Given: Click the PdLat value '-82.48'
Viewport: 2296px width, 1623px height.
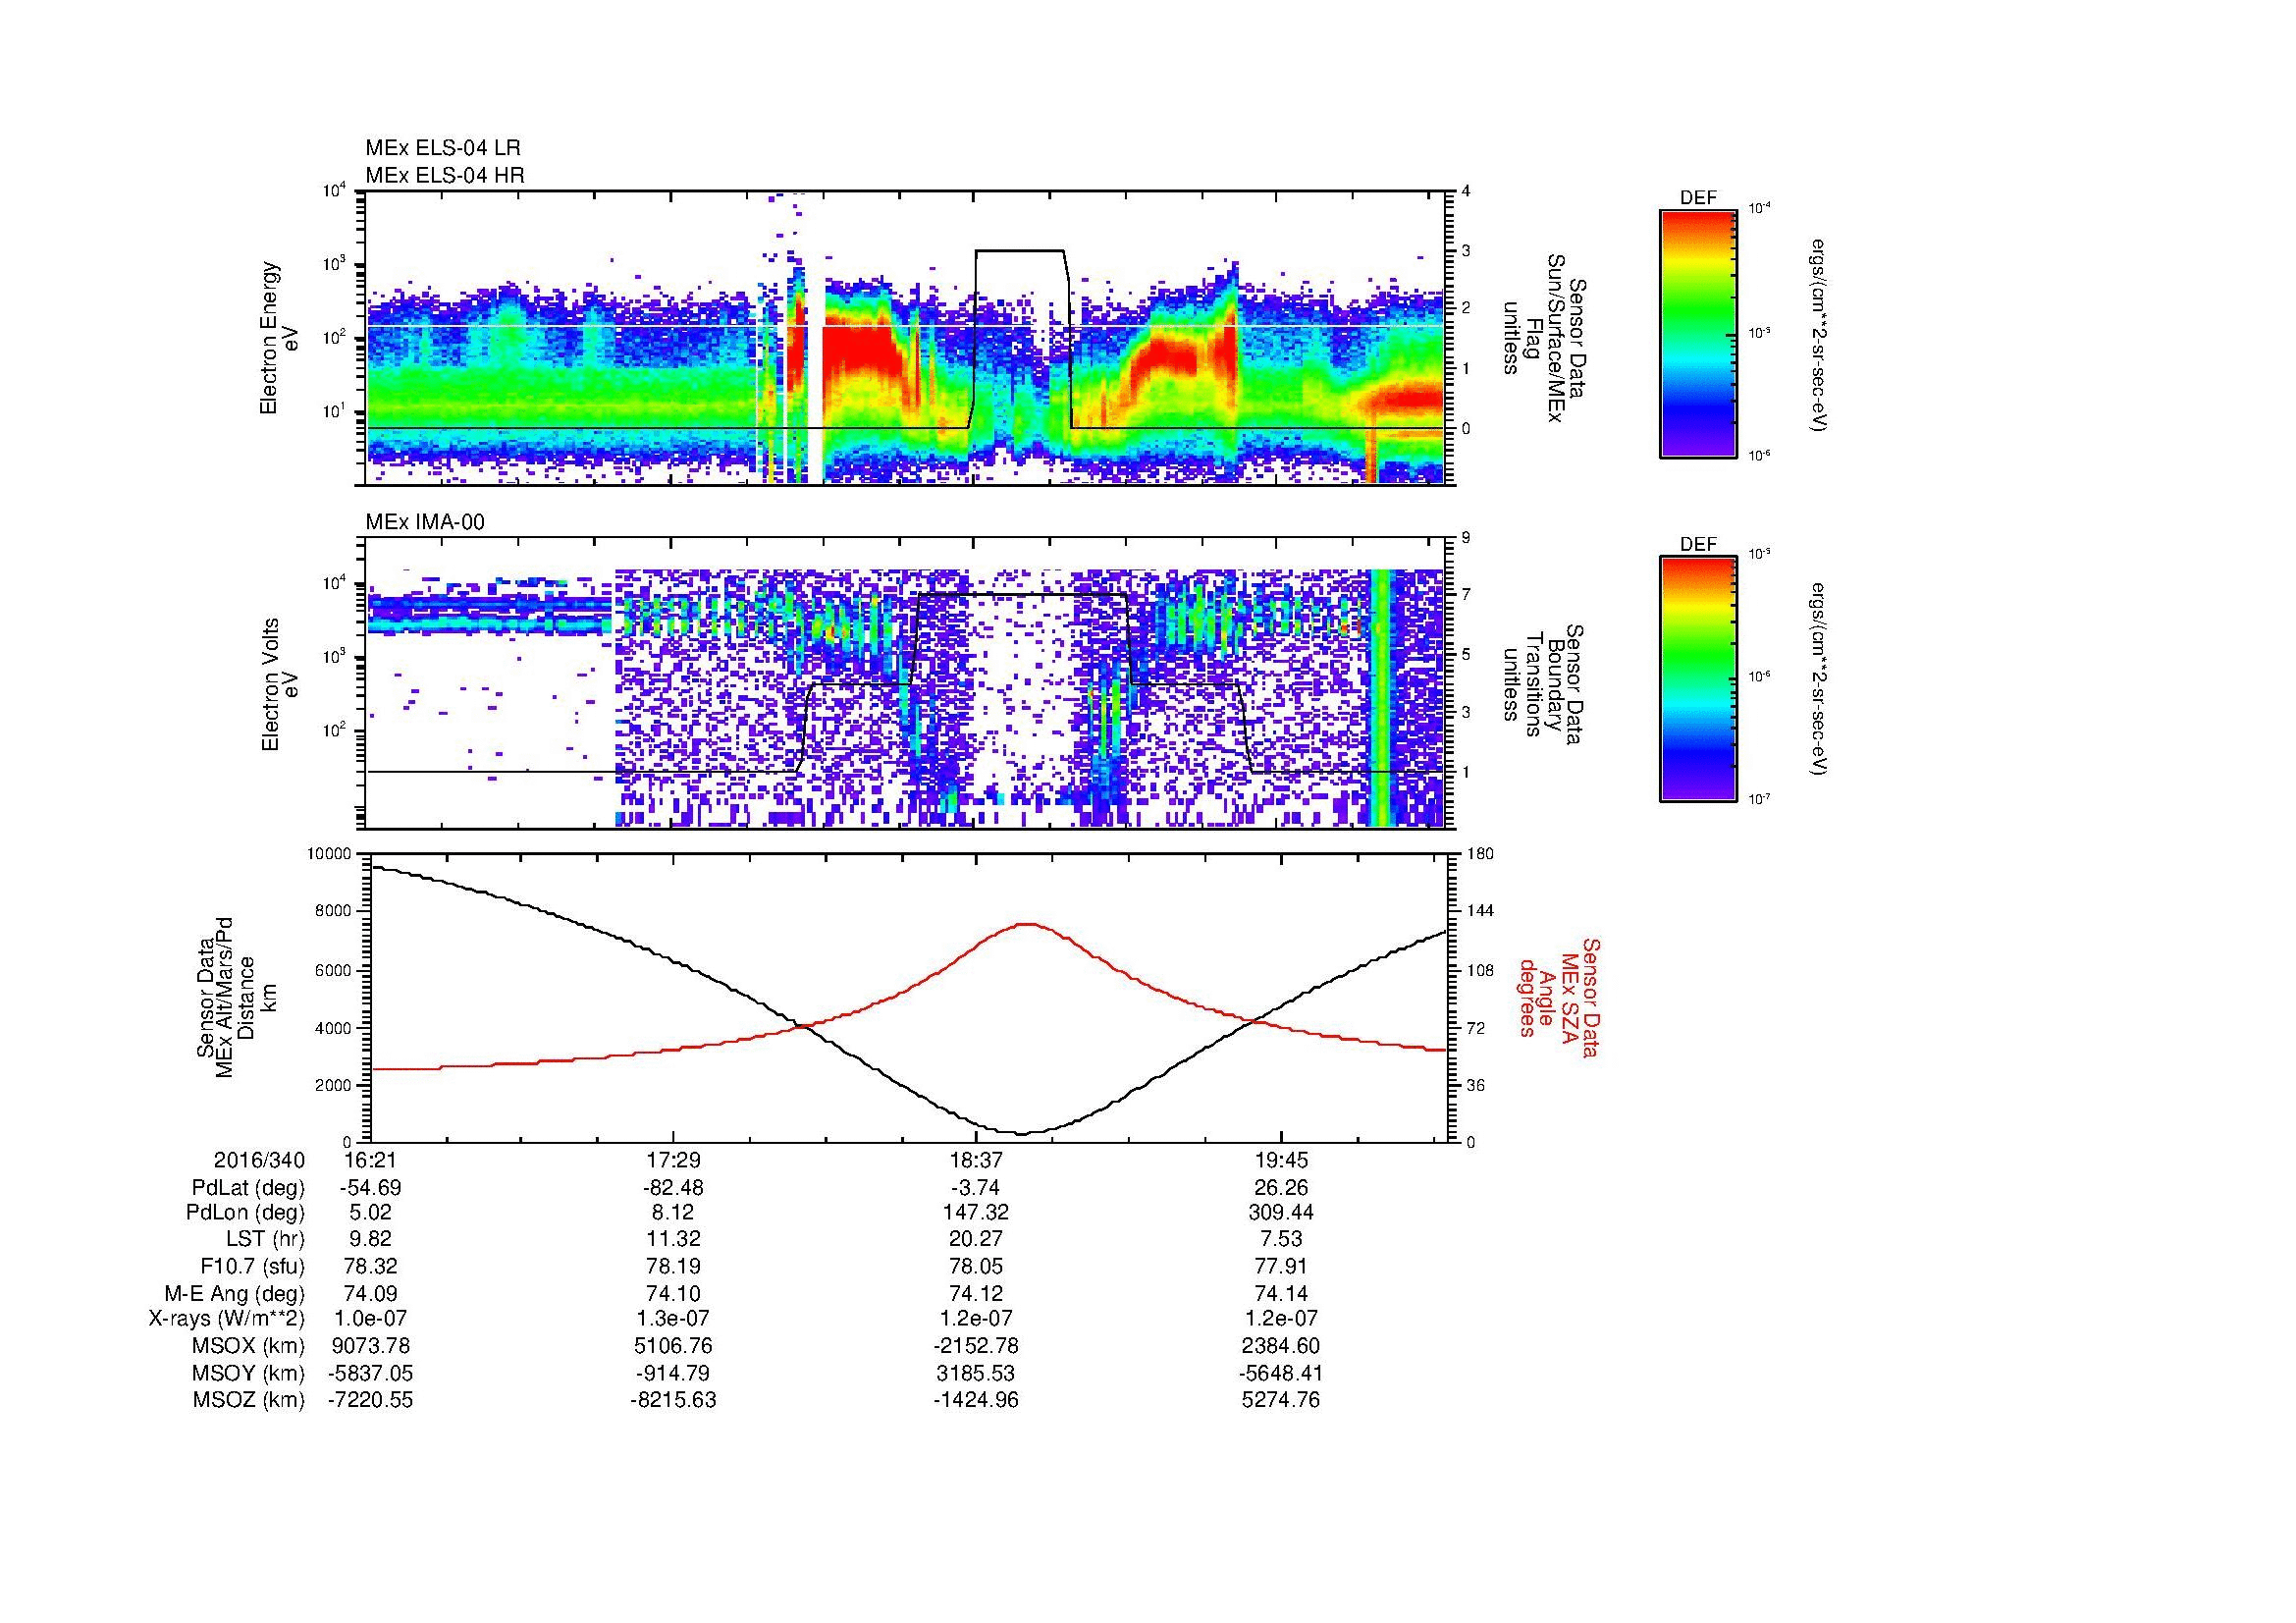Looking at the screenshot, I should pos(673,1188).
